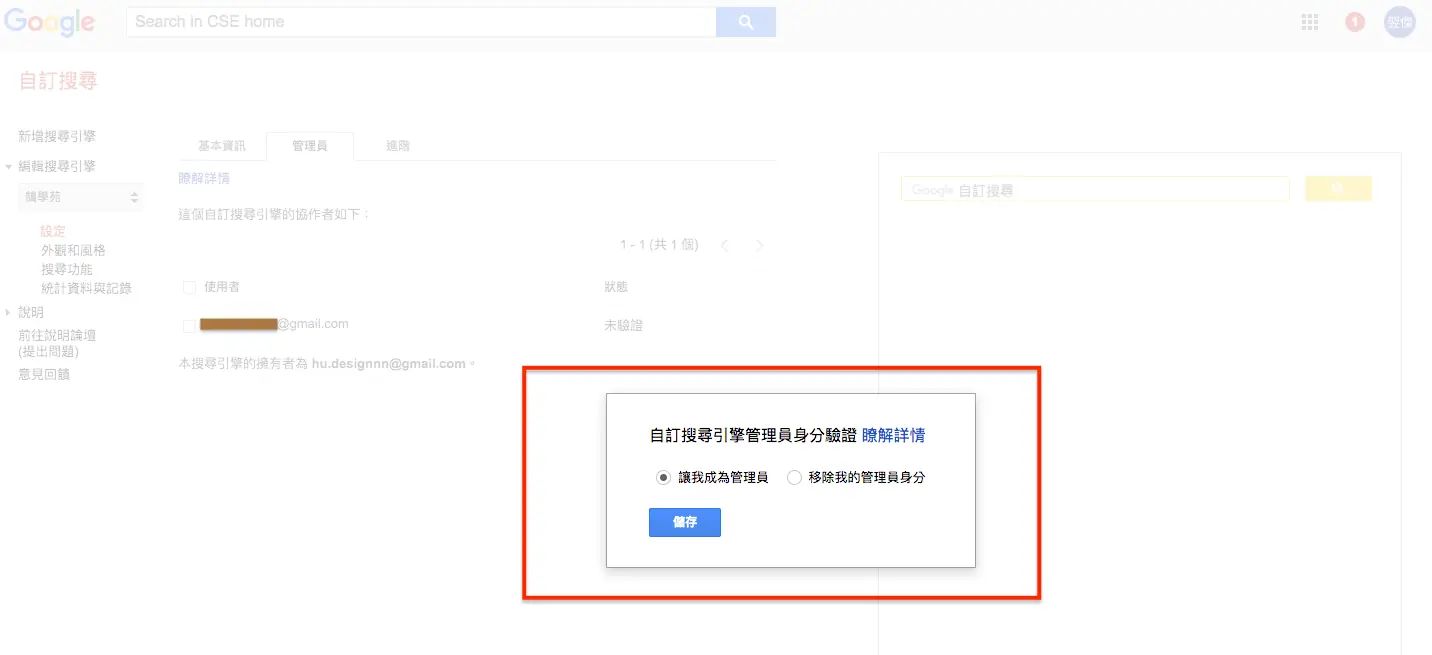Click the 未驗證 status text
Image resolution: width=1432 pixels, height=655 pixels.
point(623,326)
